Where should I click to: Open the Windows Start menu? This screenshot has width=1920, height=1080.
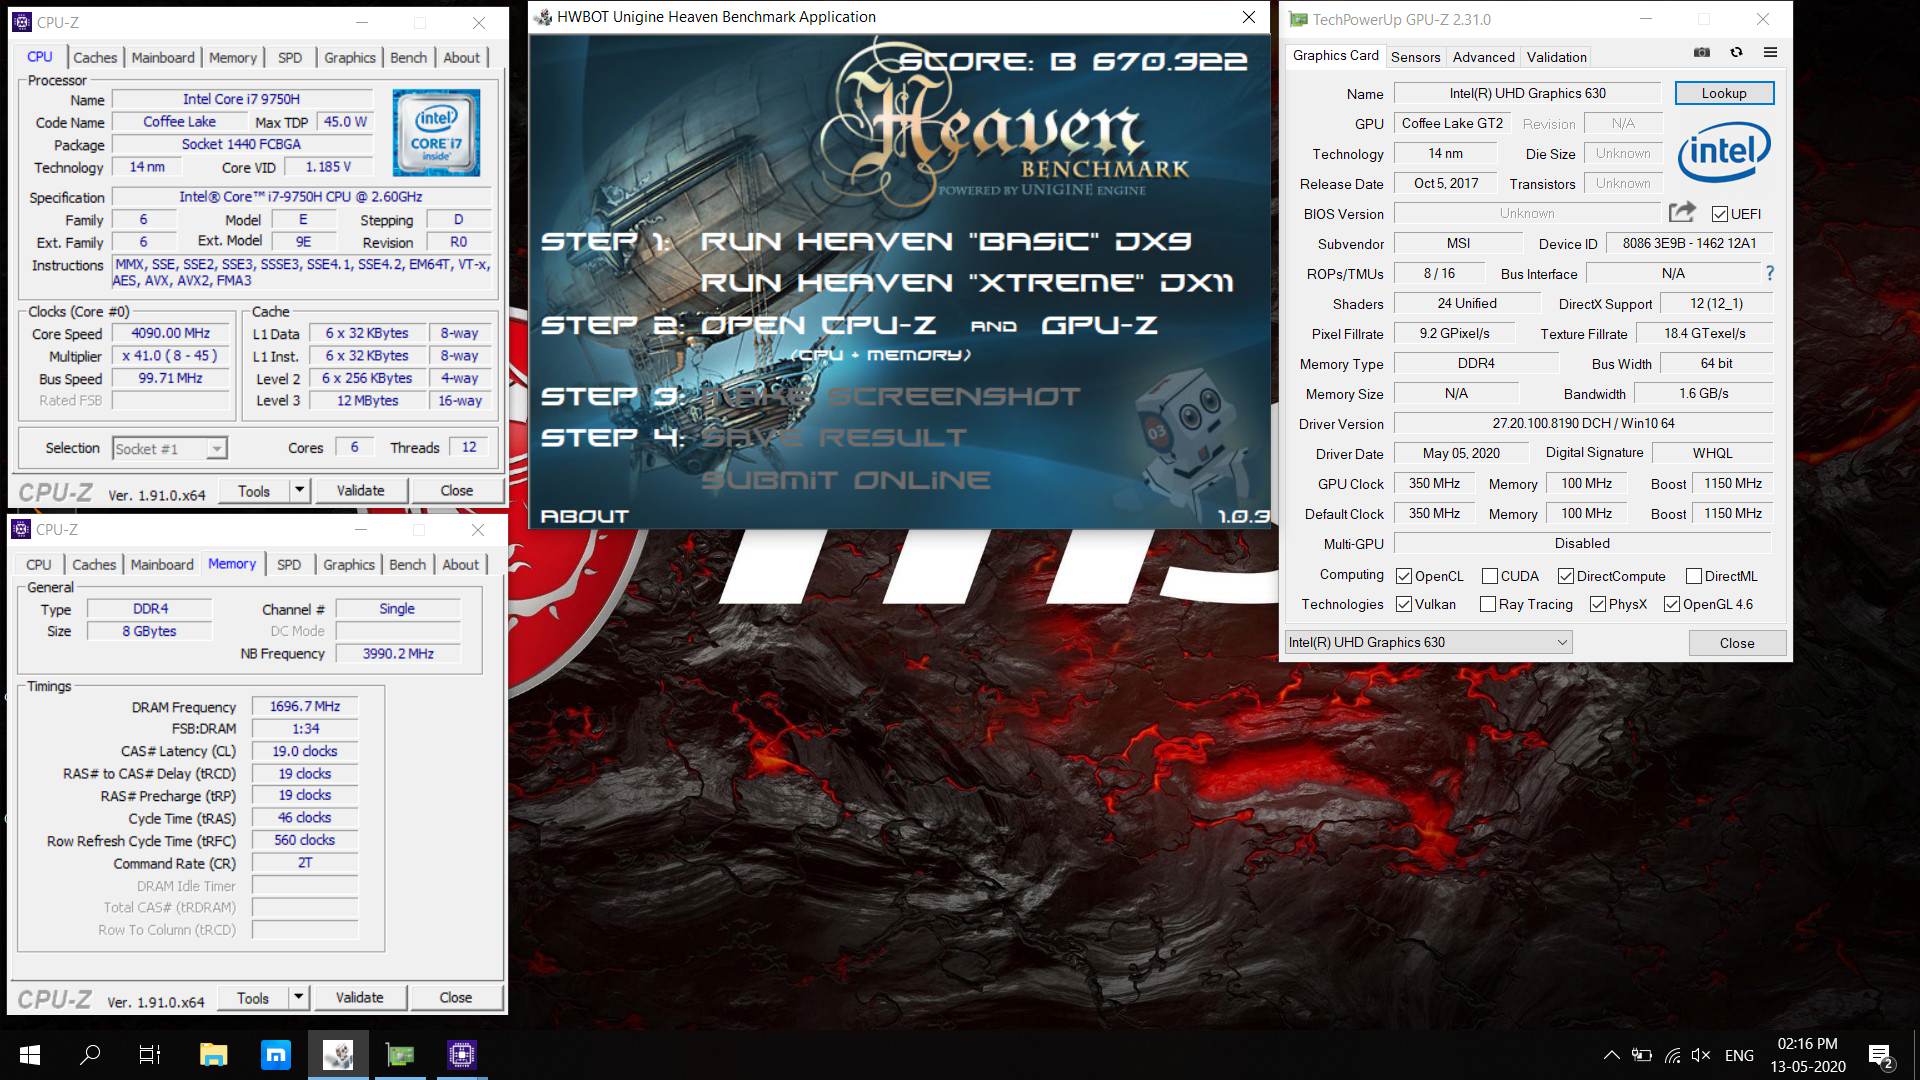pyautogui.click(x=30, y=1054)
